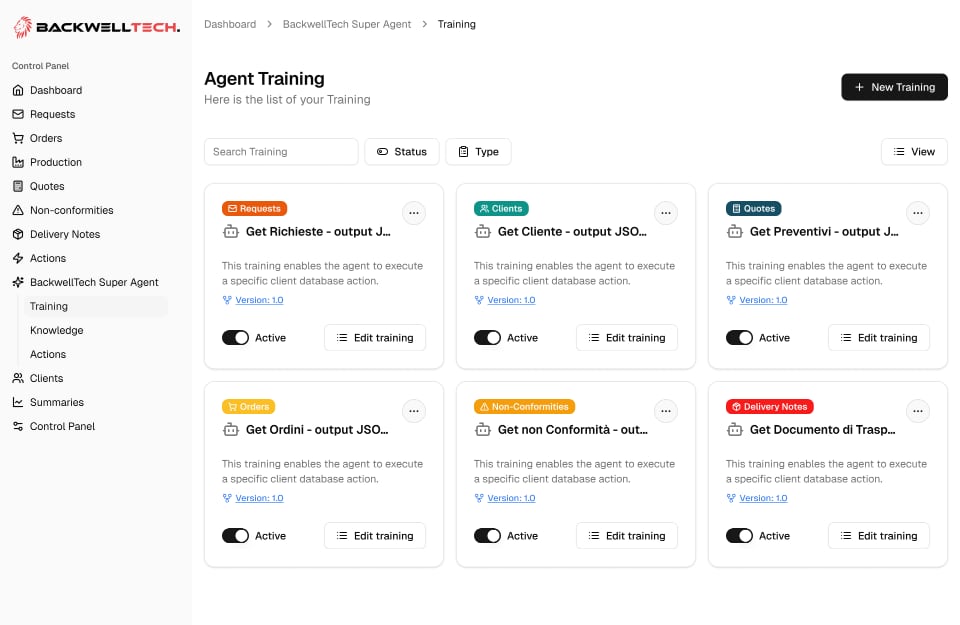Click the BackwellTech Super Agent breadcrumb
This screenshot has width=960, height=625.
tap(347, 24)
